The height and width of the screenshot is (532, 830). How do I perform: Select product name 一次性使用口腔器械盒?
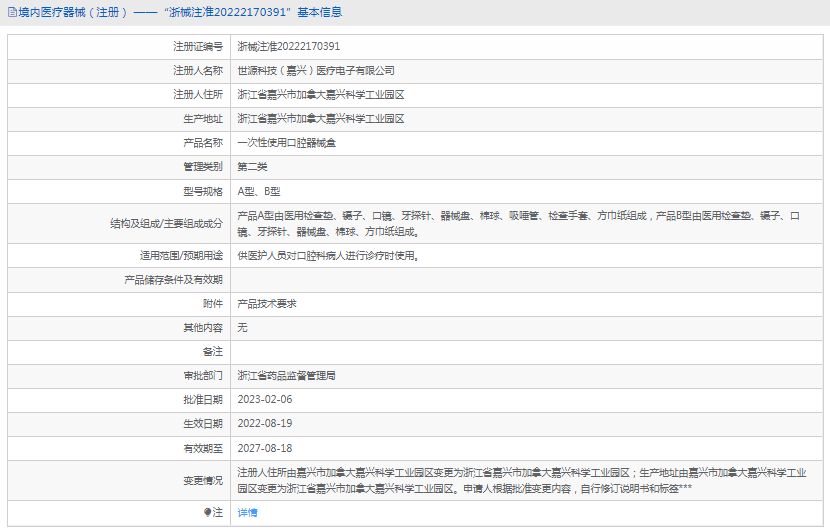286,143
